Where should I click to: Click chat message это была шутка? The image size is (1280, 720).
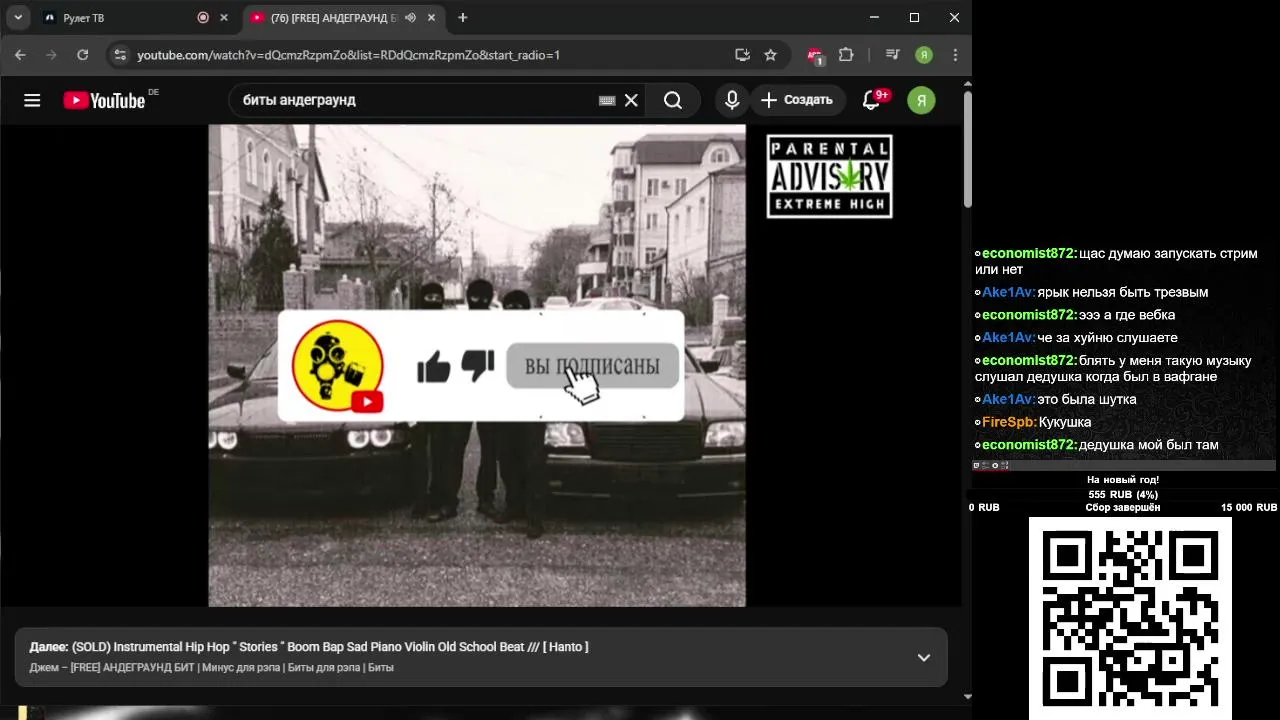click(x=1087, y=399)
